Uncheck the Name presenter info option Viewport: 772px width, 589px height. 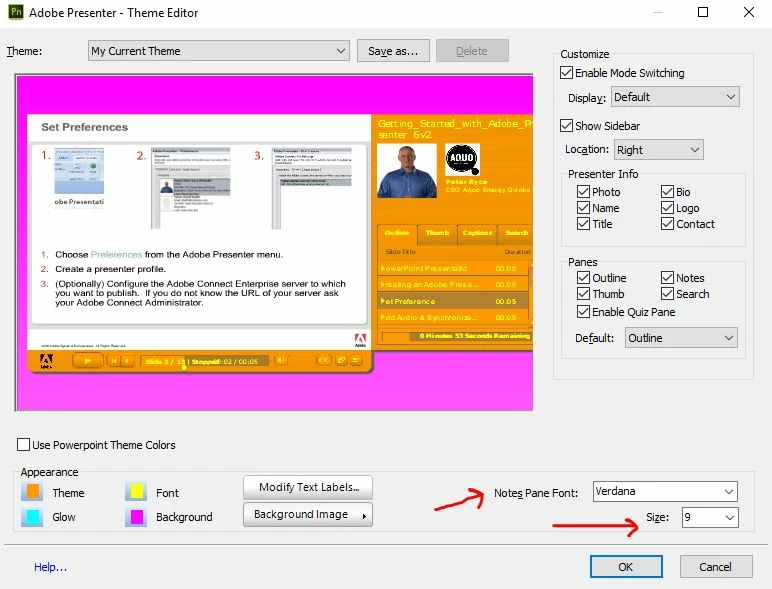583,207
